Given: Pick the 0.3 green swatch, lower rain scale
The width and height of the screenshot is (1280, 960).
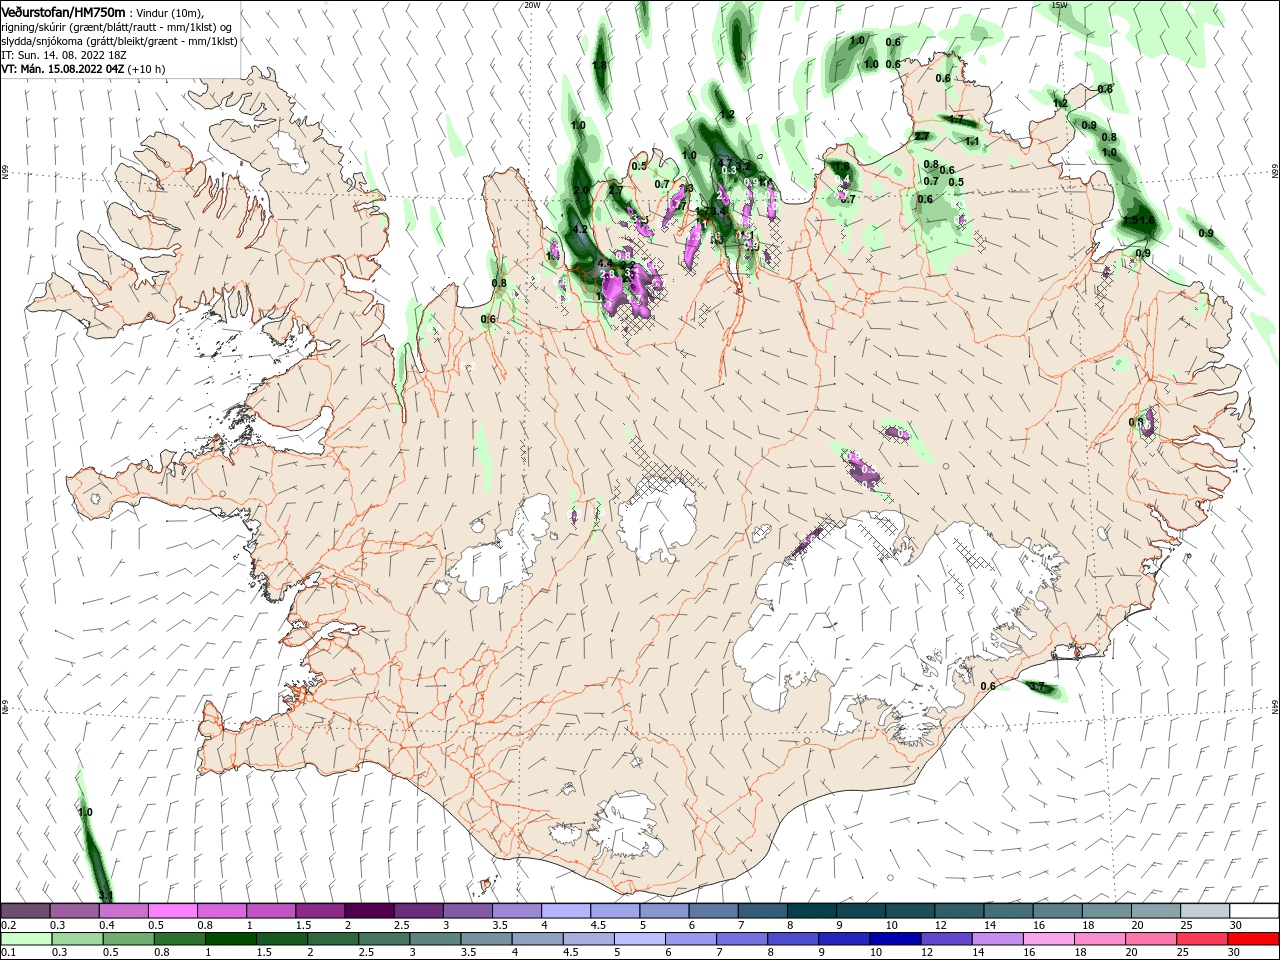Looking at the screenshot, I should click(x=77, y=939).
